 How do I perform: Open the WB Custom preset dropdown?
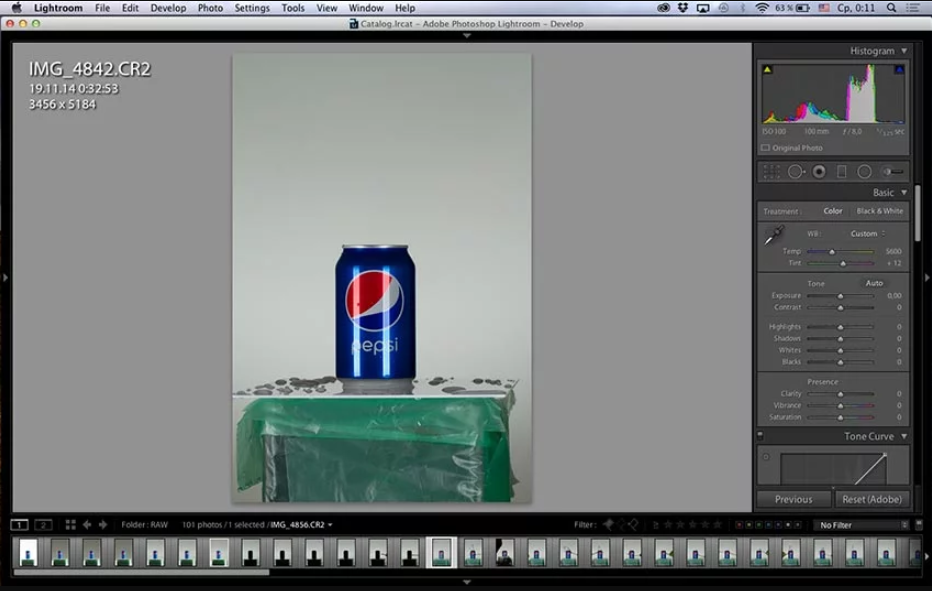click(868, 234)
